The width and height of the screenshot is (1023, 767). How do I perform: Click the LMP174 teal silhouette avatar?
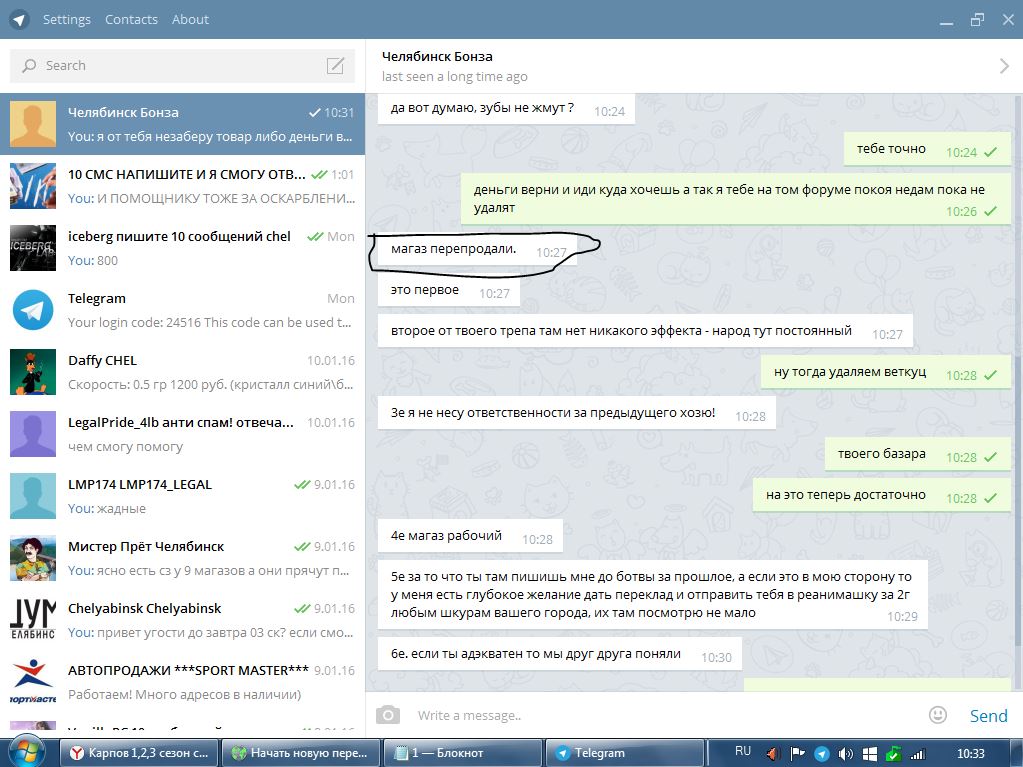point(33,496)
